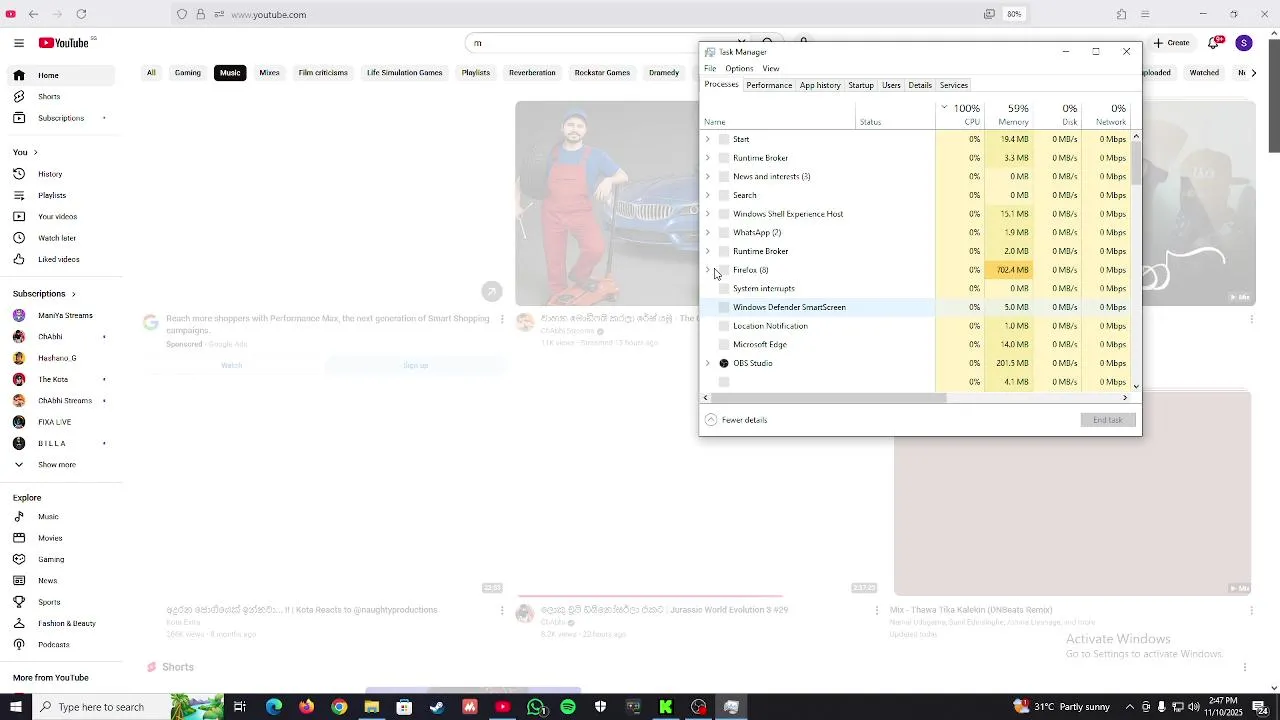Viewport: 1280px width, 720px height.
Task: Toggle the YouTube hamburger guide menu
Action: pos(19,43)
